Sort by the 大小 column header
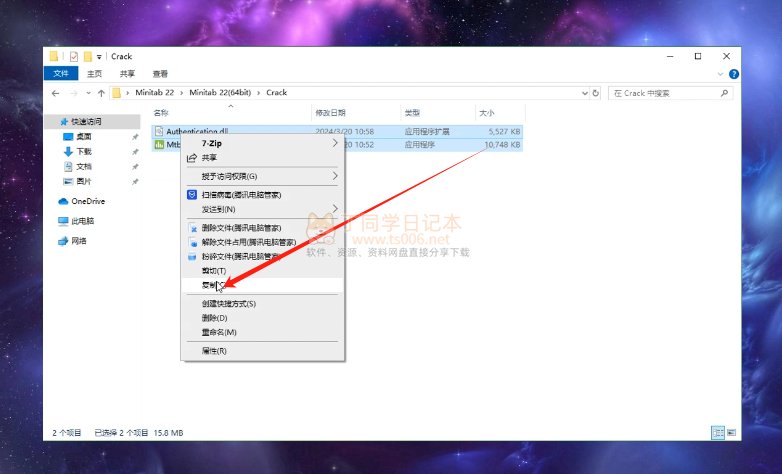This screenshot has width=782, height=474. tap(487, 113)
